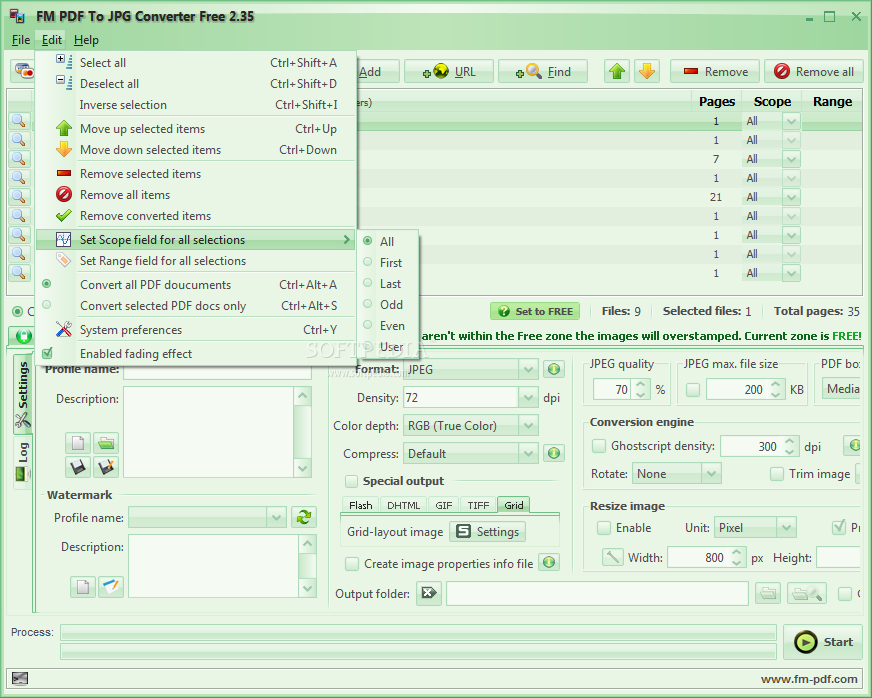
Task: Click the URL toolbar button
Action: (449, 71)
